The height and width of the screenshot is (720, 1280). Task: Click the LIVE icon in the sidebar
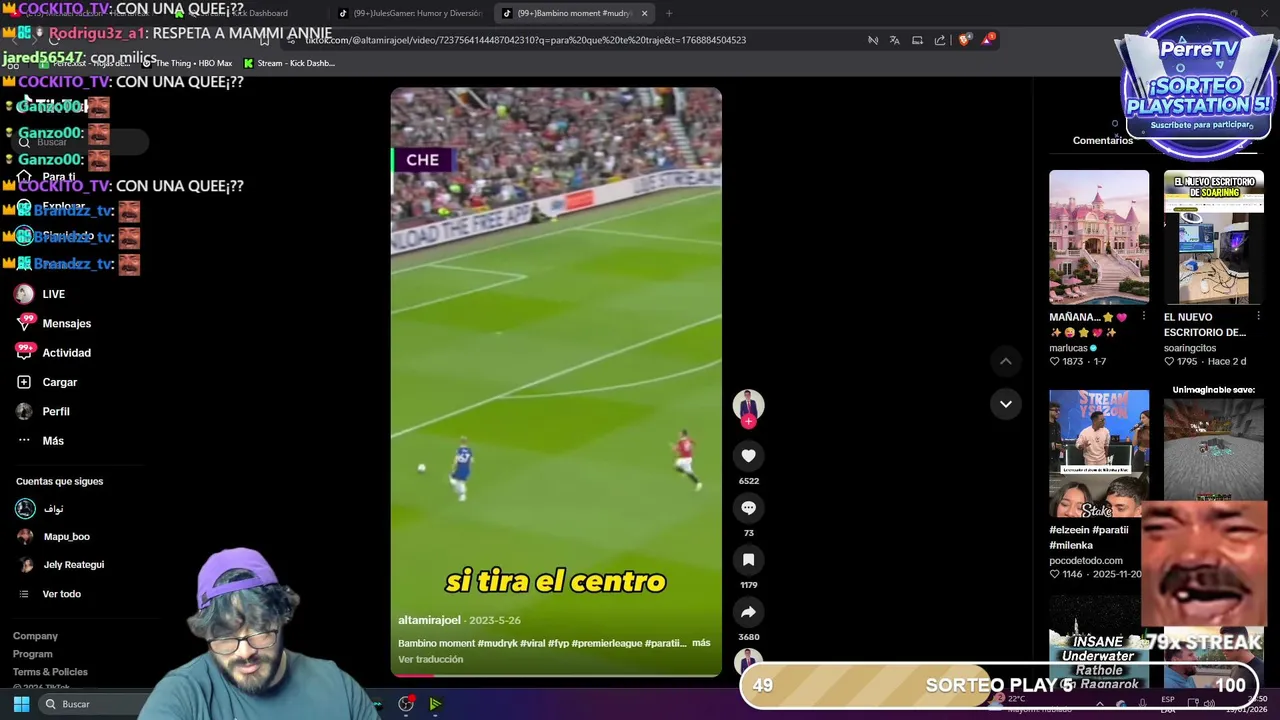click(24, 294)
